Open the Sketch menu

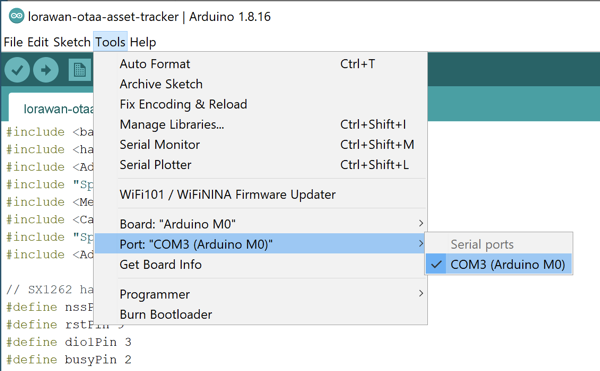click(72, 42)
